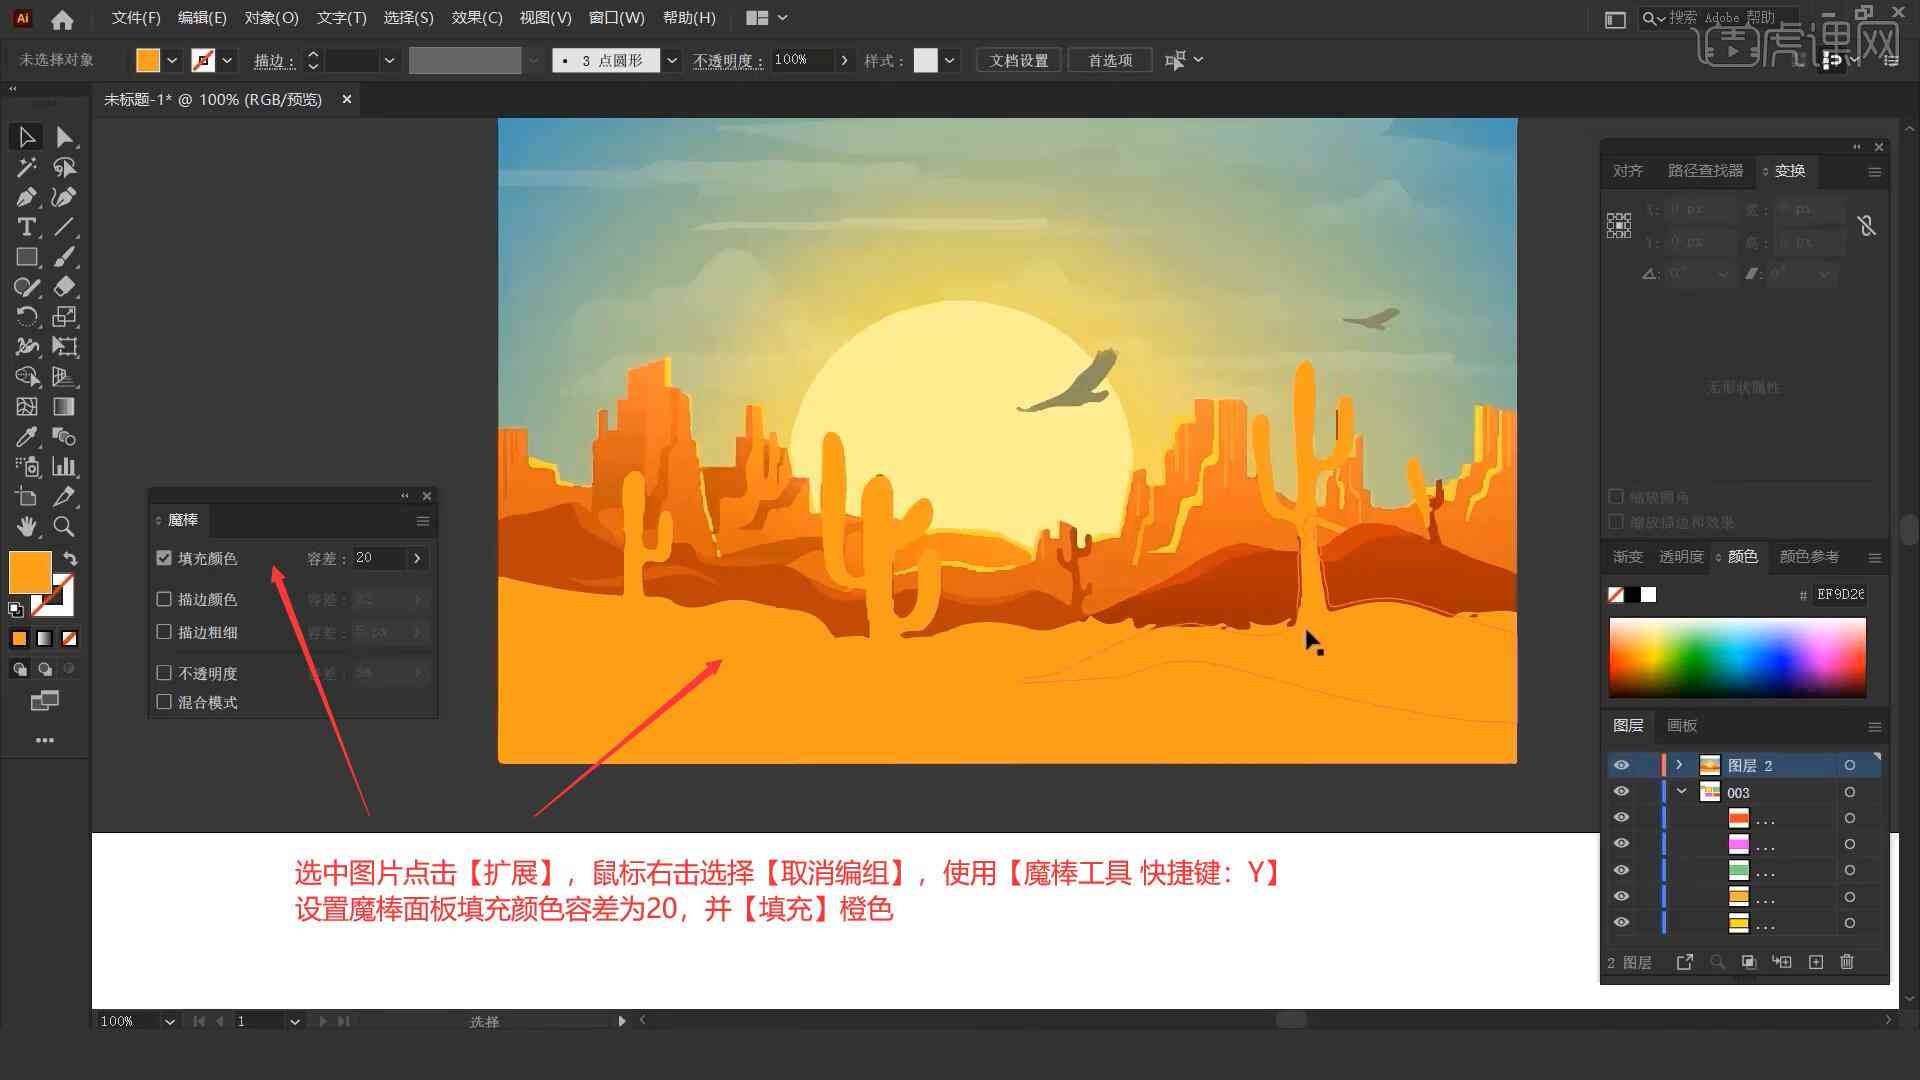Select the Zoom tool

click(63, 526)
